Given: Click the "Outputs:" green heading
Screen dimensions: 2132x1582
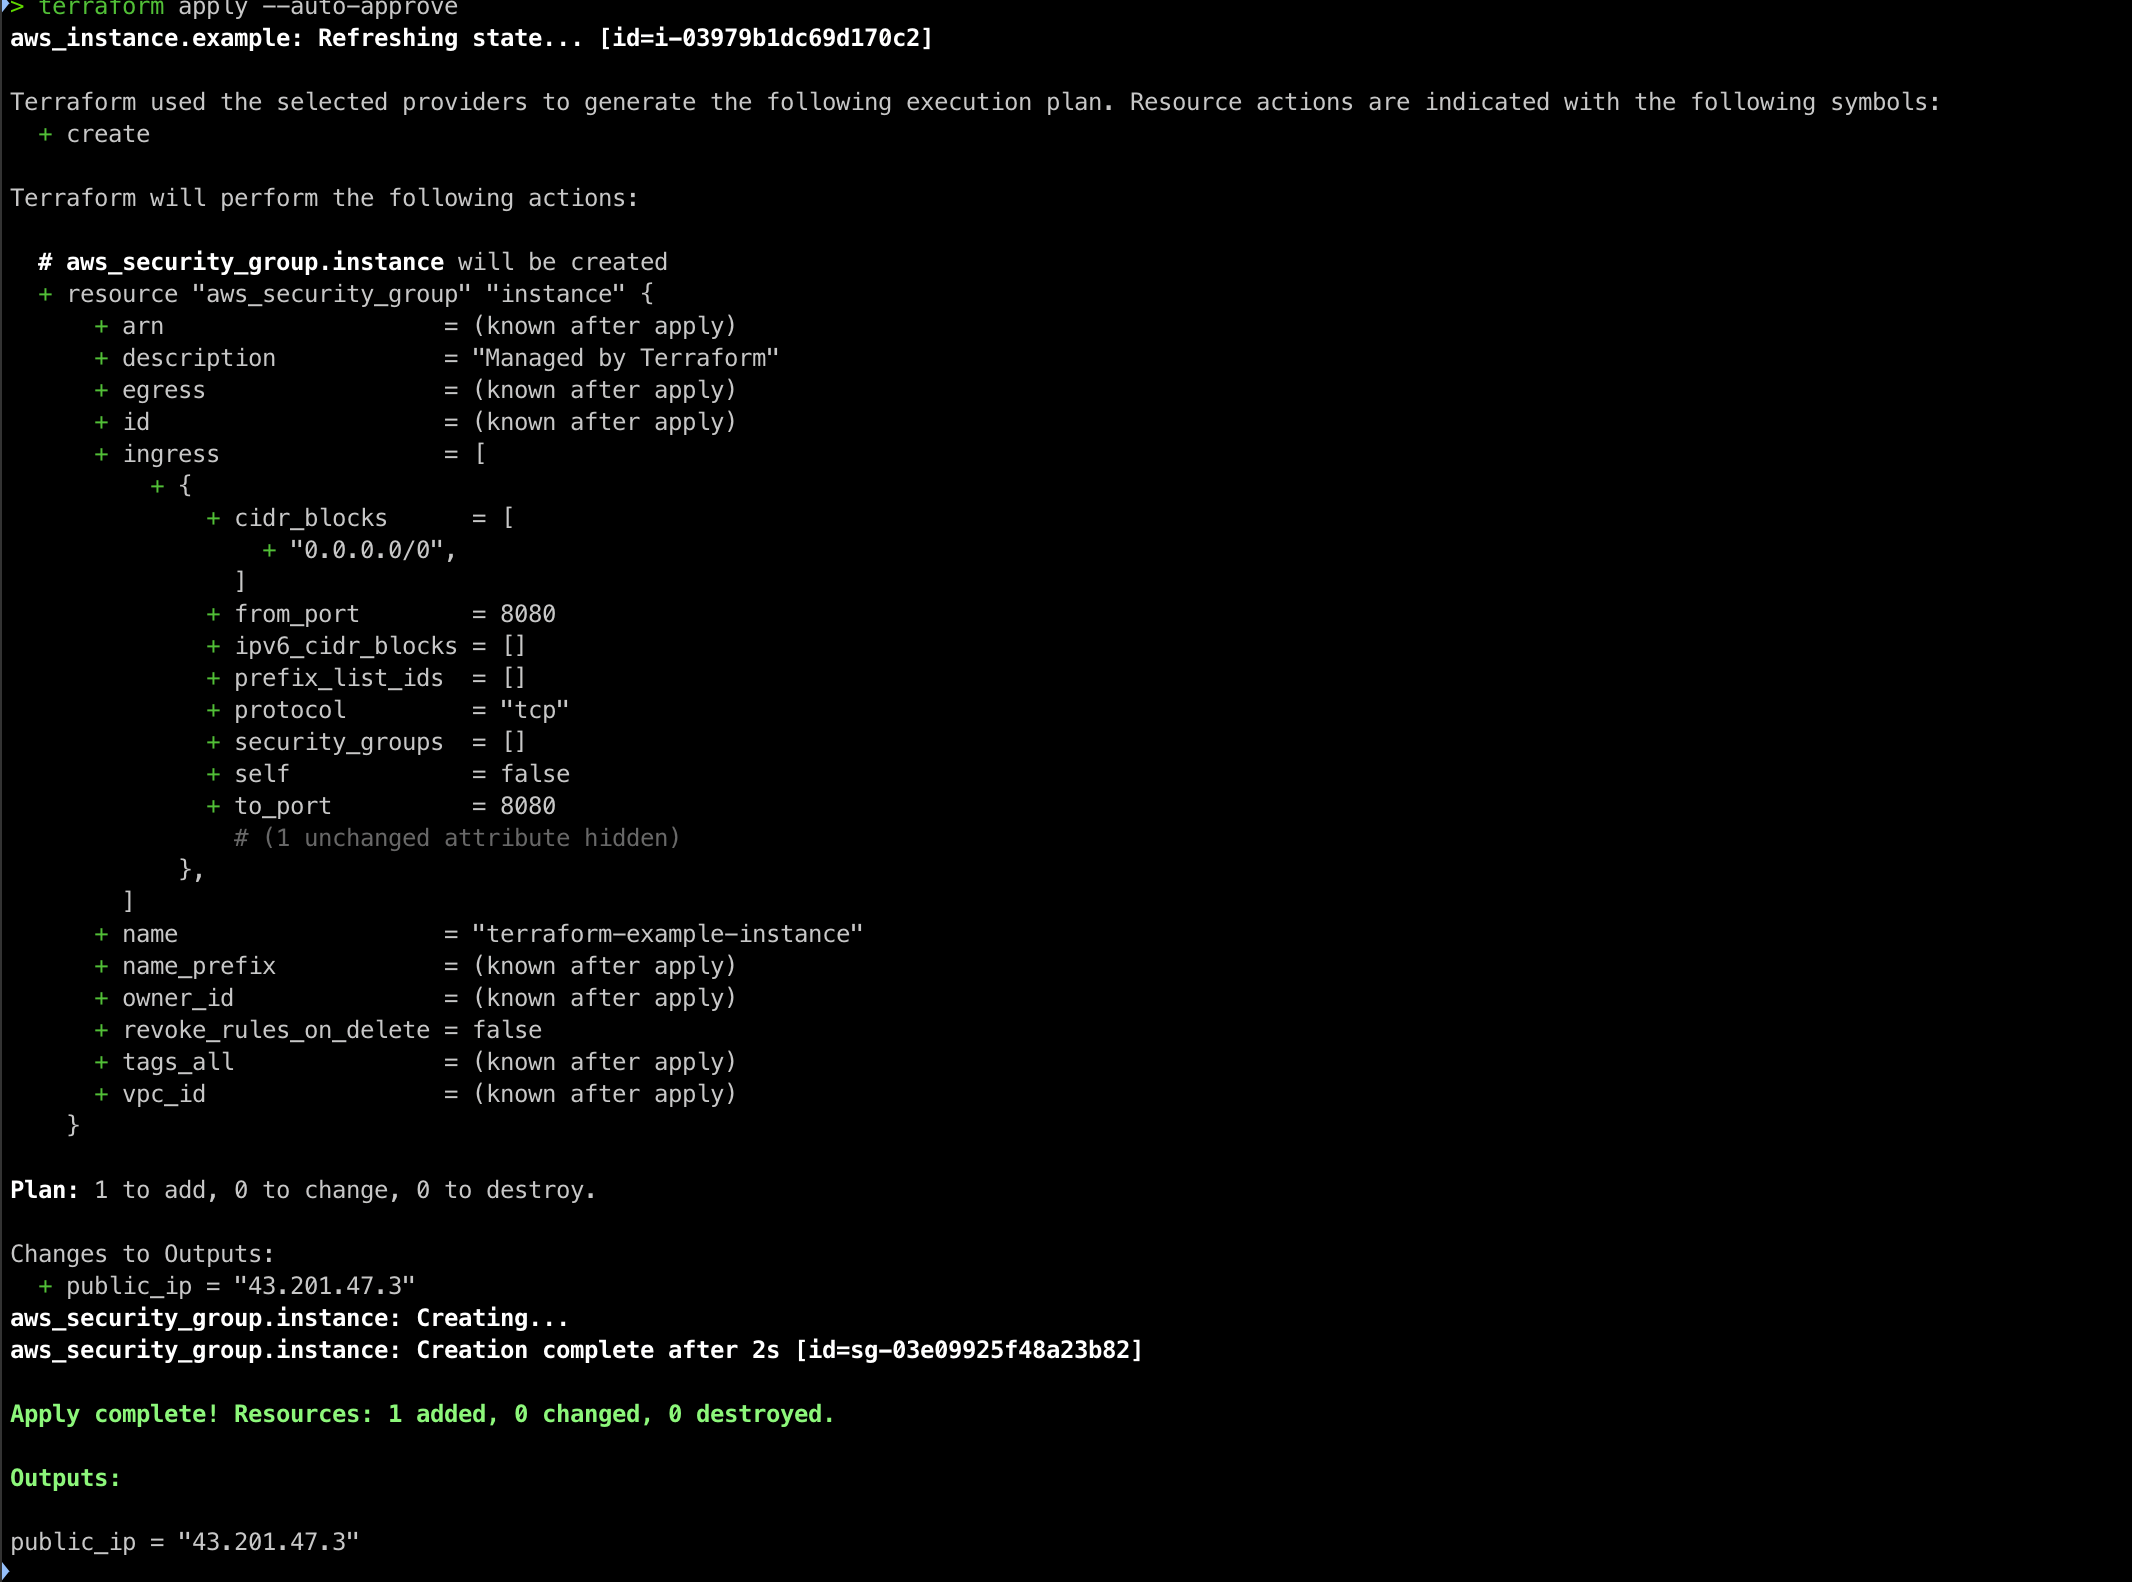Looking at the screenshot, I should (x=65, y=1478).
